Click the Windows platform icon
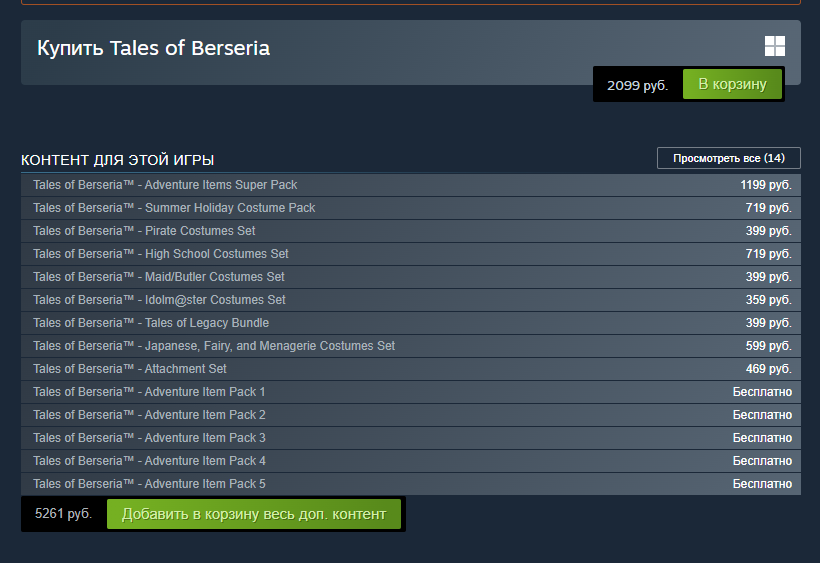The image size is (820, 563). tap(774, 46)
